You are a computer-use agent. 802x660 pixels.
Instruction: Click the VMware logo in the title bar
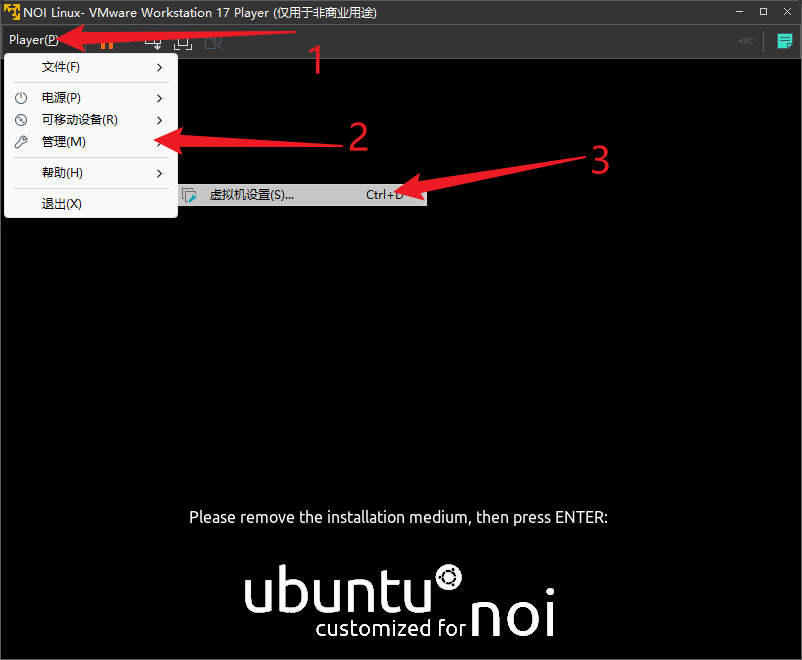[x=11, y=11]
